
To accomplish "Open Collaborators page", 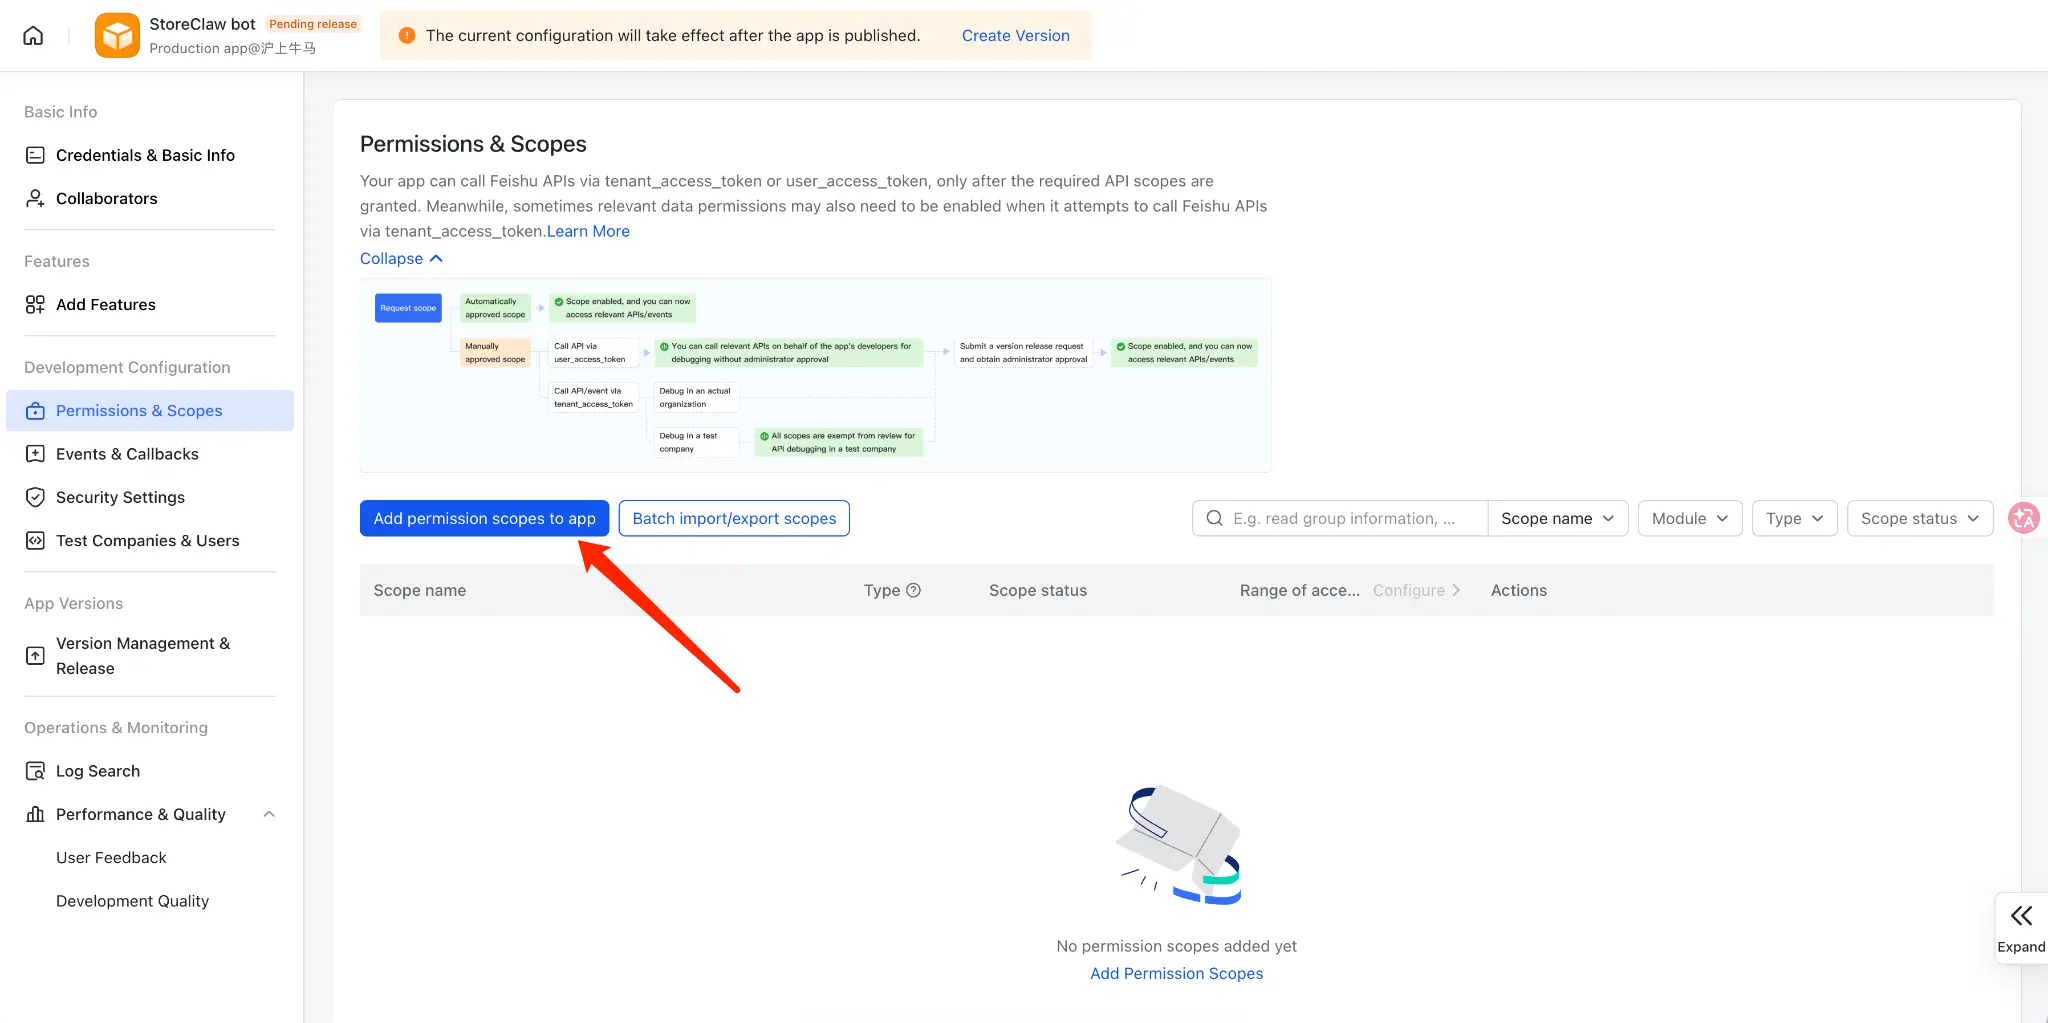I will [150, 198].
